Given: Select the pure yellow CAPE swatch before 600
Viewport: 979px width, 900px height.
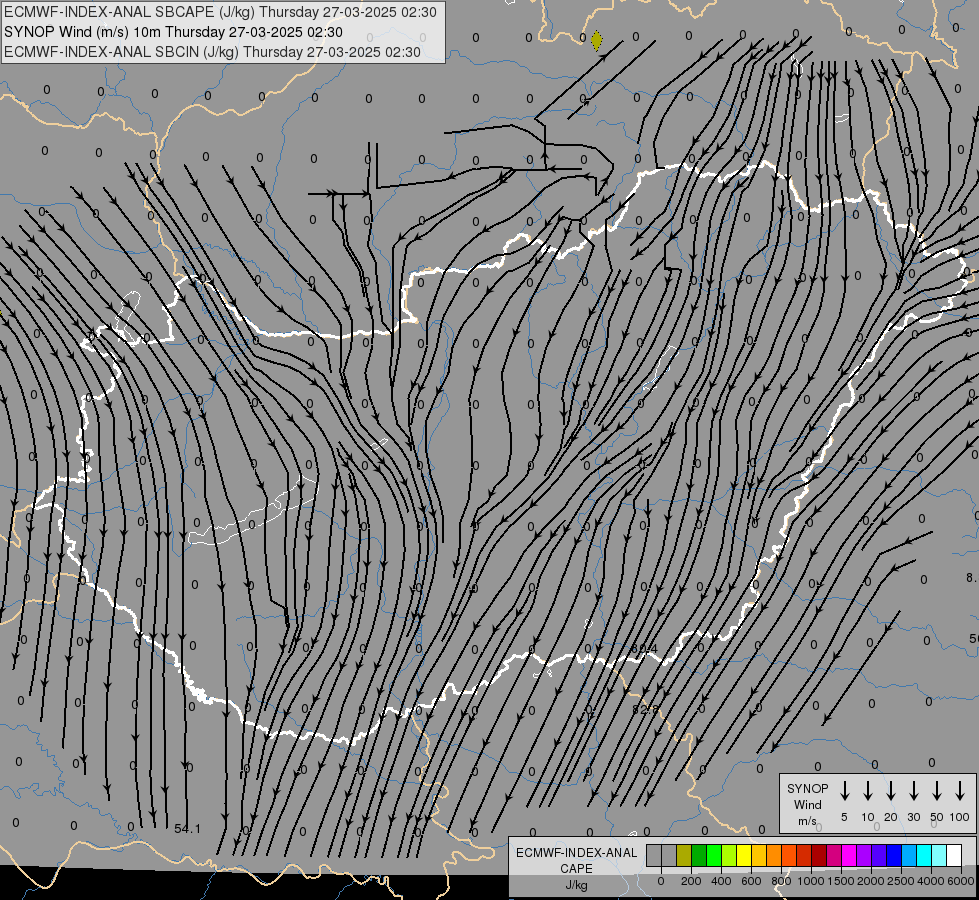Looking at the screenshot, I should tap(744, 856).
